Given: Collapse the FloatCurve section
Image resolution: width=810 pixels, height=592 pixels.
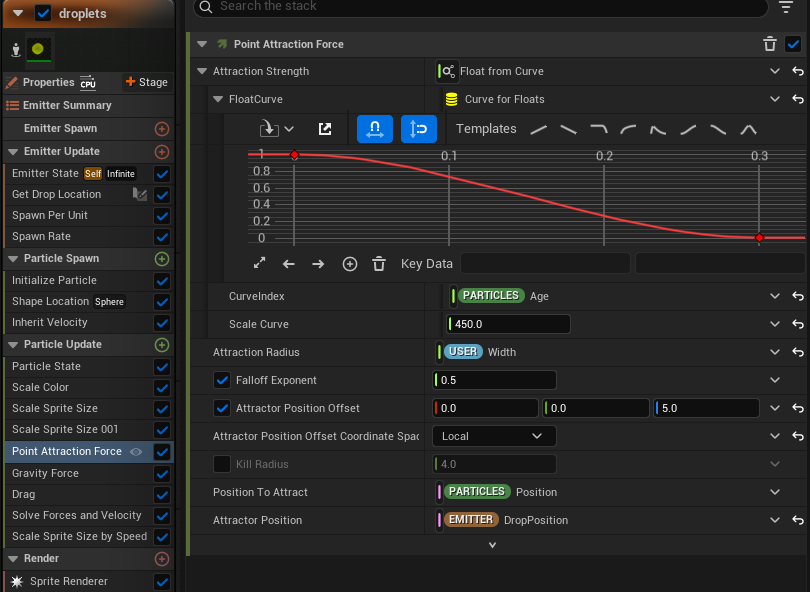Looking at the screenshot, I should (x=219, y=100).
